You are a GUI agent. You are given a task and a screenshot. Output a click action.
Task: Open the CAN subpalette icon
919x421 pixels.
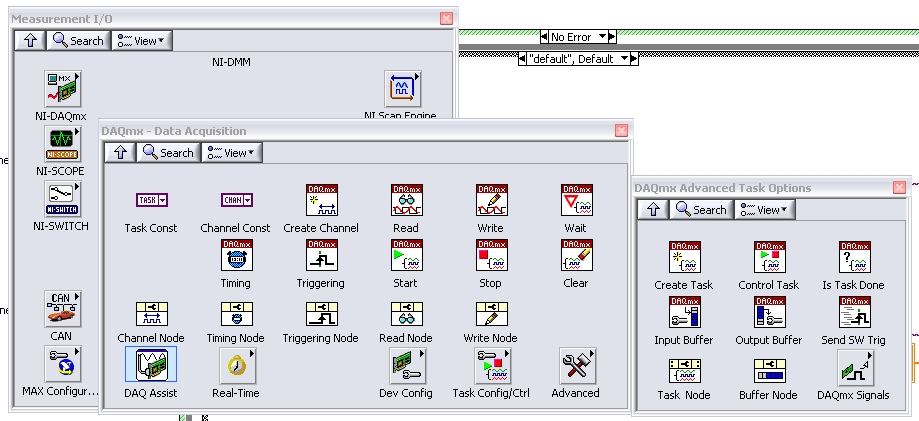point(62,309)
